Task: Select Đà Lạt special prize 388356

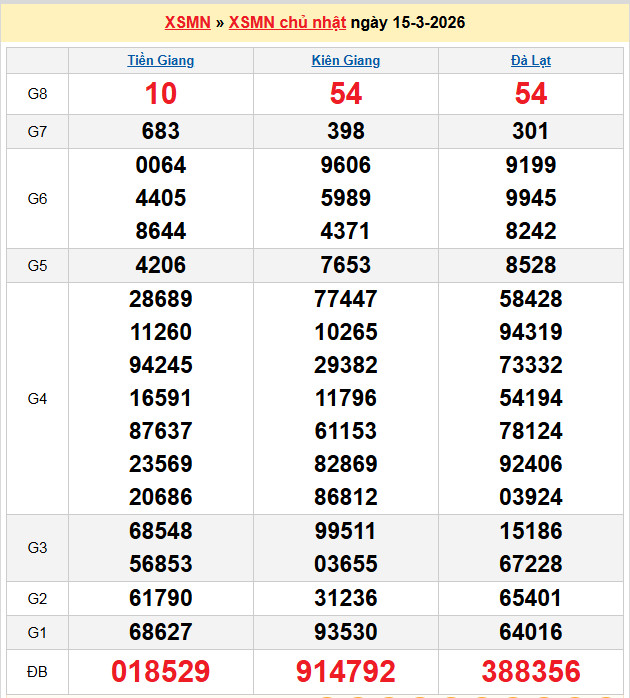Action: coord(531,671)
